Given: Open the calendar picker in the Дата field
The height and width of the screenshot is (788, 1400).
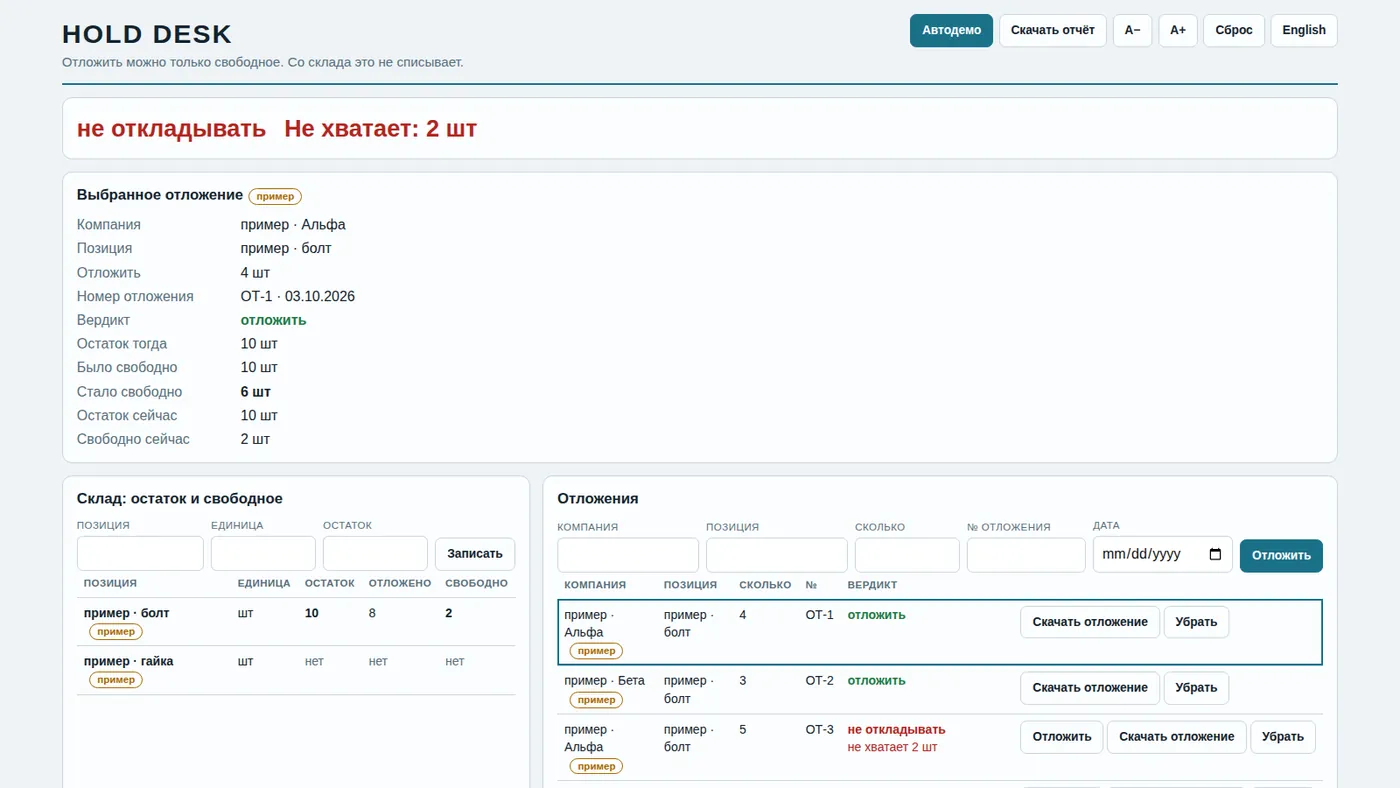Looking at the screenshot, I should 1215,555.
